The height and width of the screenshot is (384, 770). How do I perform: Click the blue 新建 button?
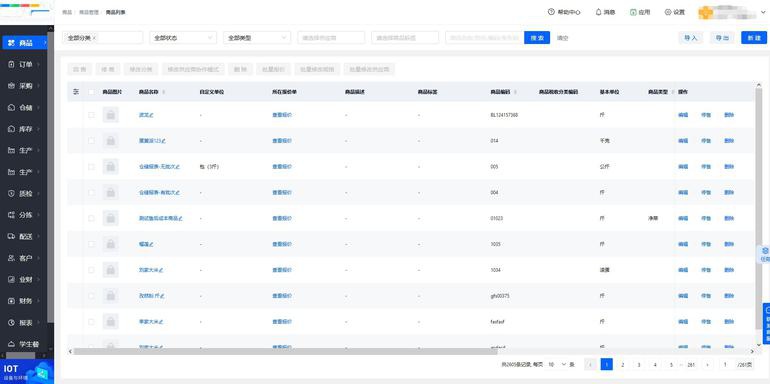click(754, 38)
